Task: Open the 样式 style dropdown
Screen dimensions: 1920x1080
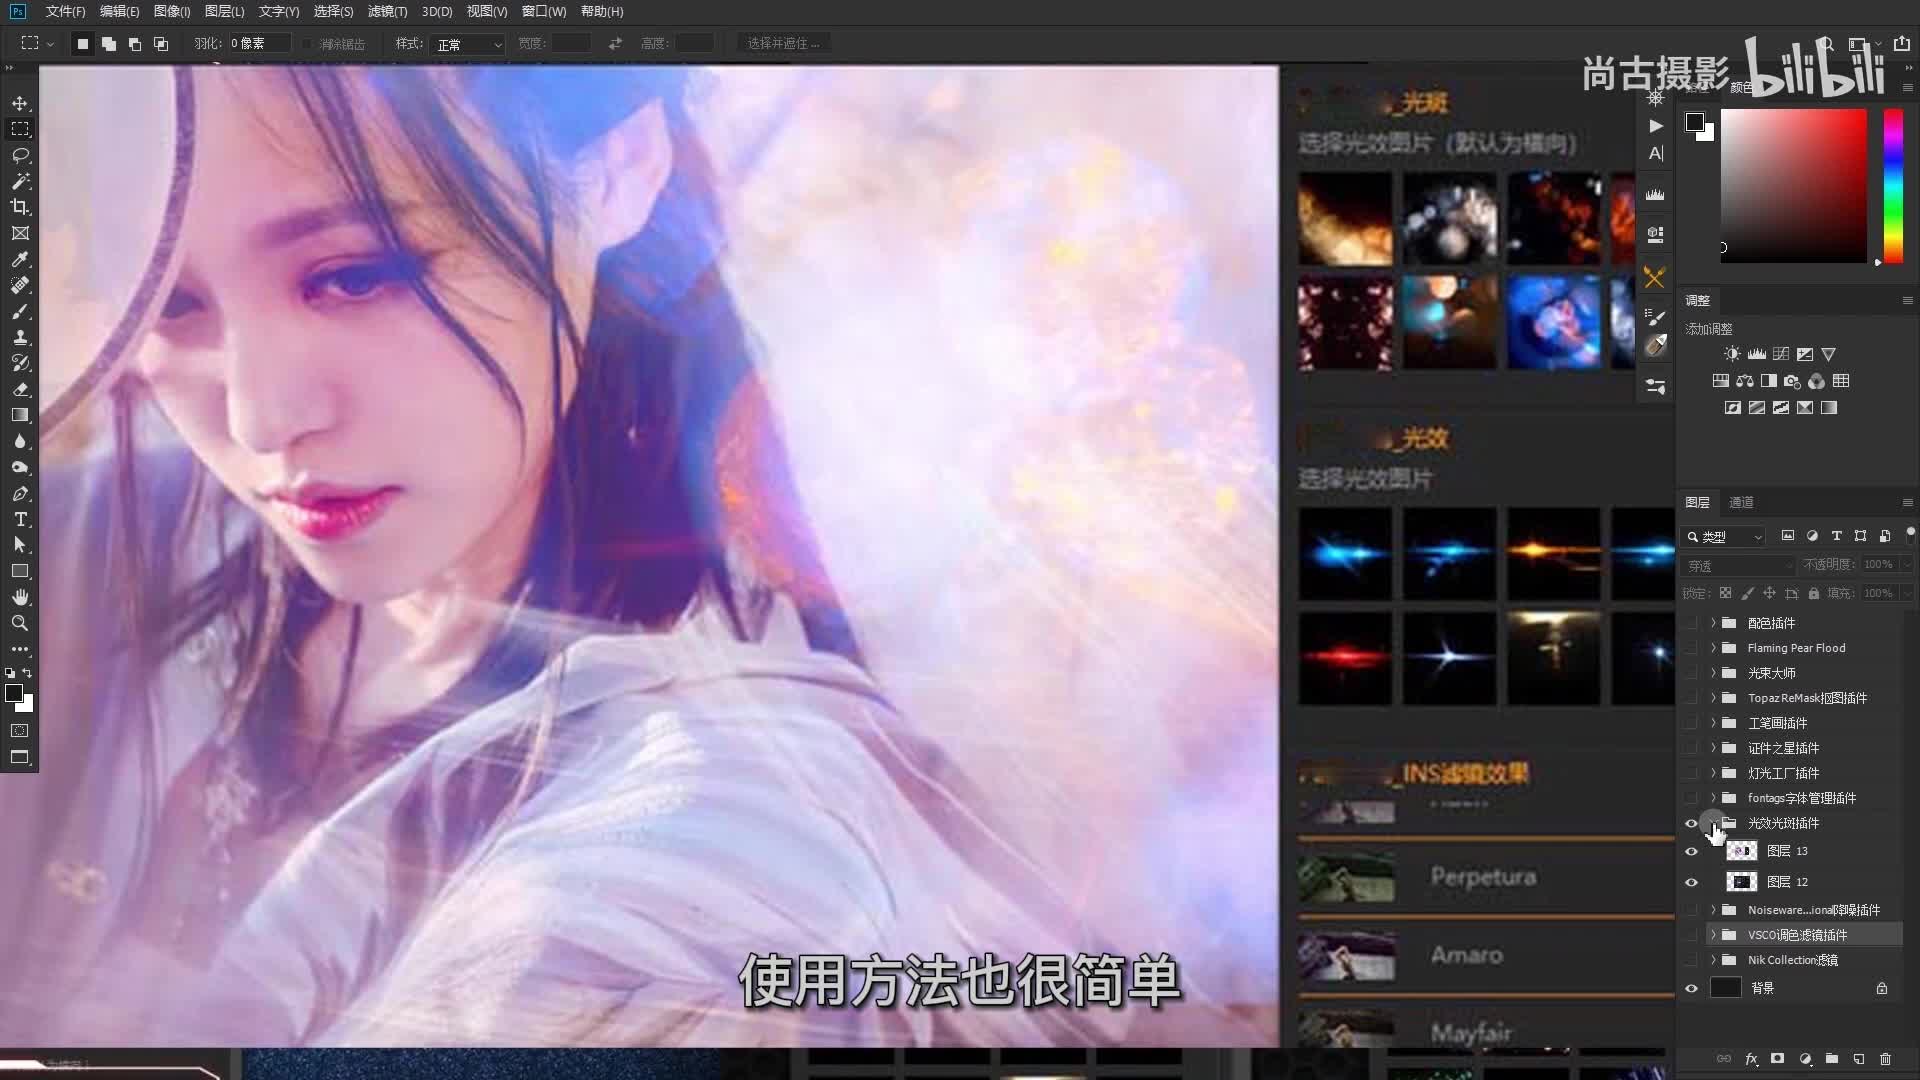Action: (x=467, y=44)
